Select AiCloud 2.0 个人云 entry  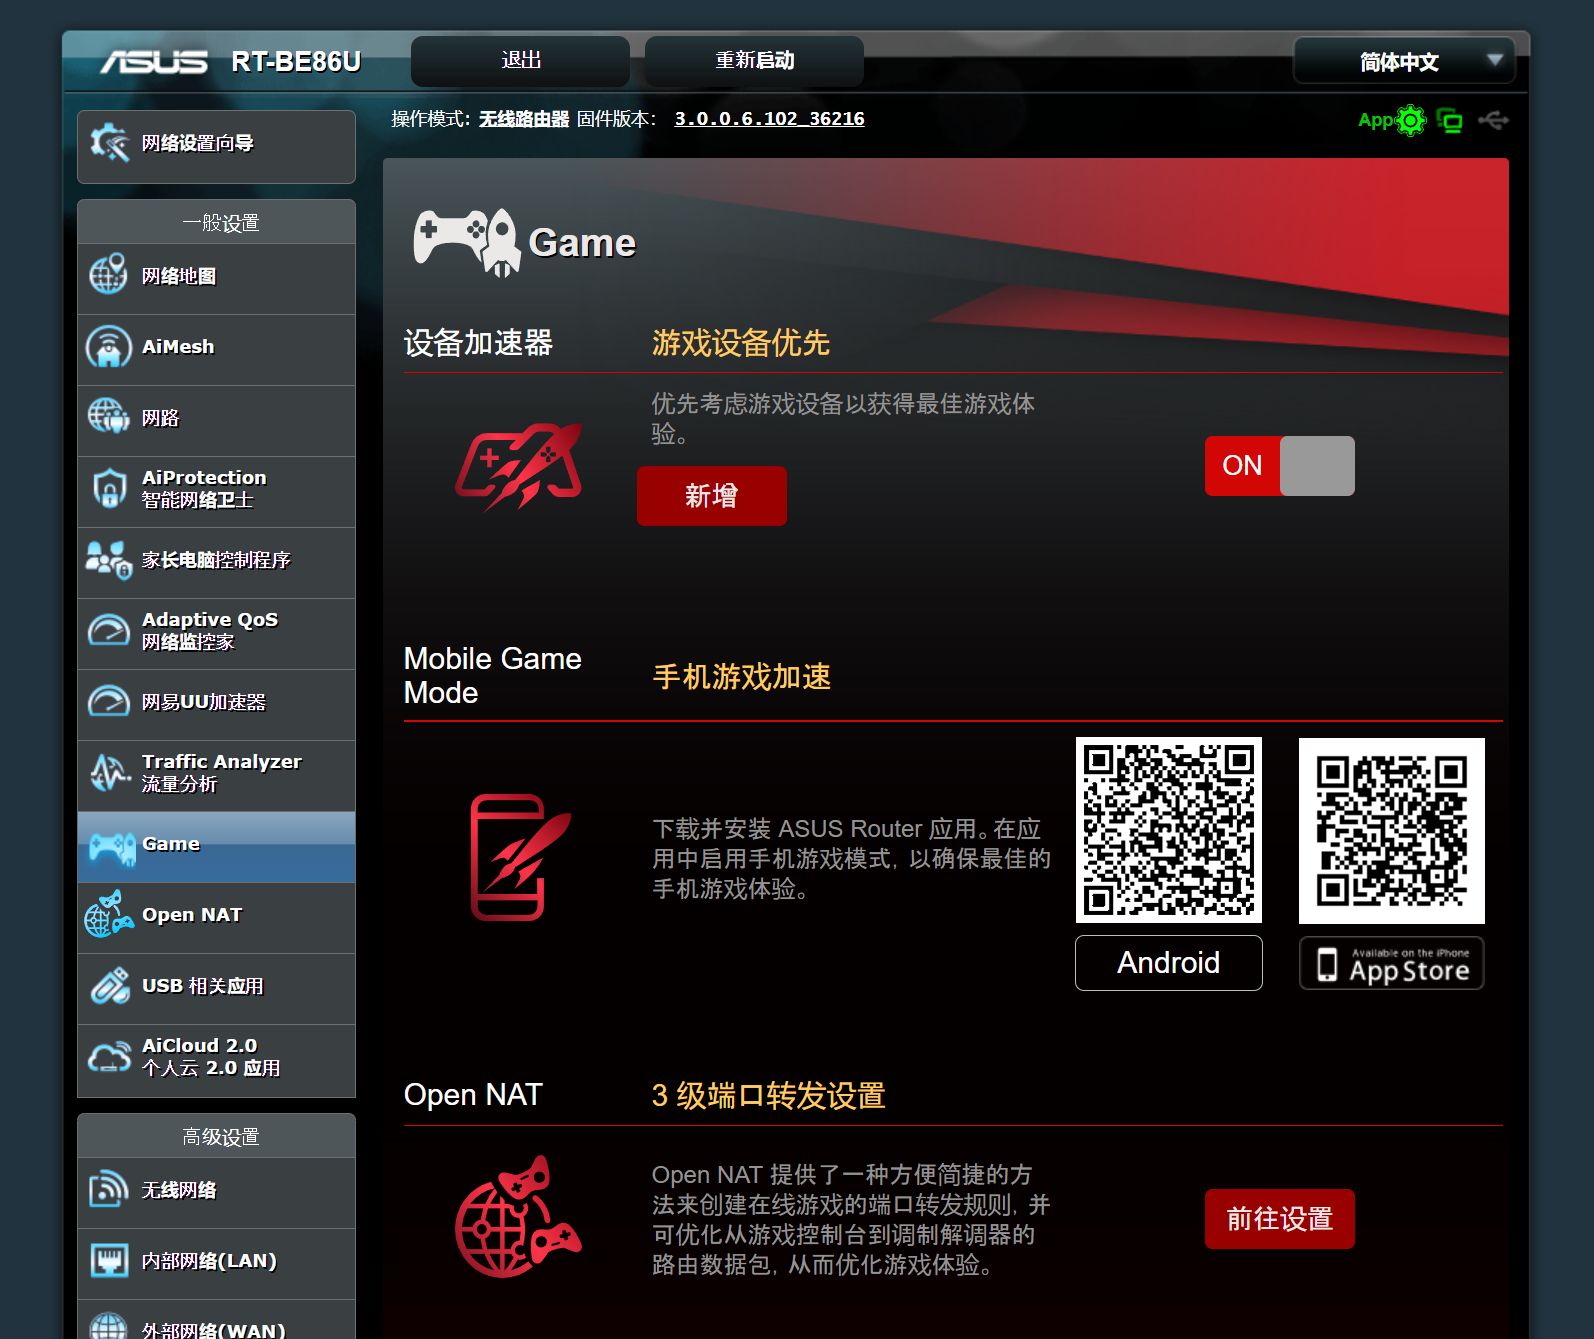[x=216, y=1059]
